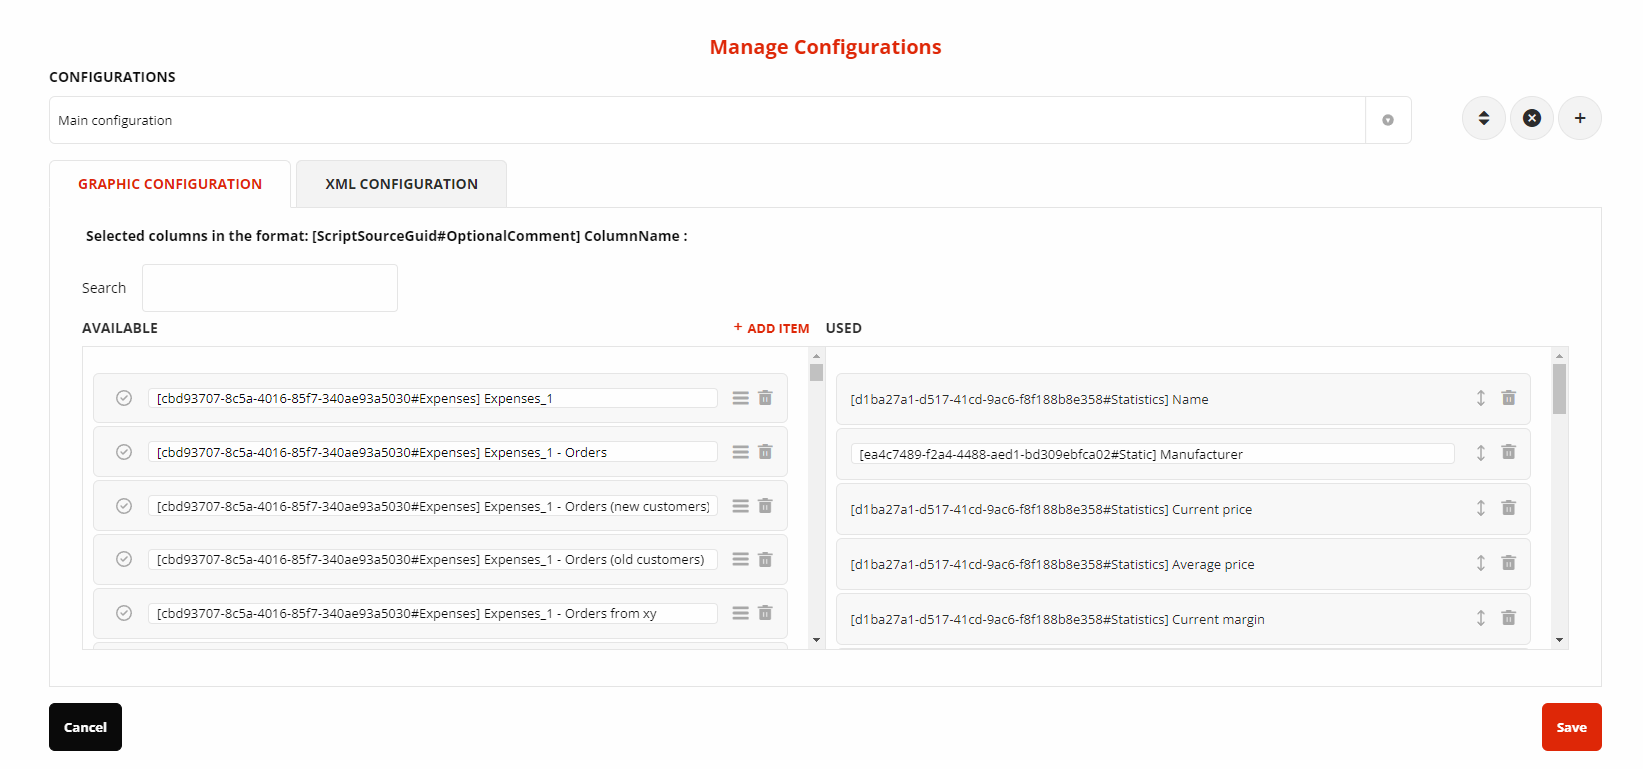
Task: Toggle check circle for Orders (new customers)
Action: pyautogui.click(x=124, y=506)
